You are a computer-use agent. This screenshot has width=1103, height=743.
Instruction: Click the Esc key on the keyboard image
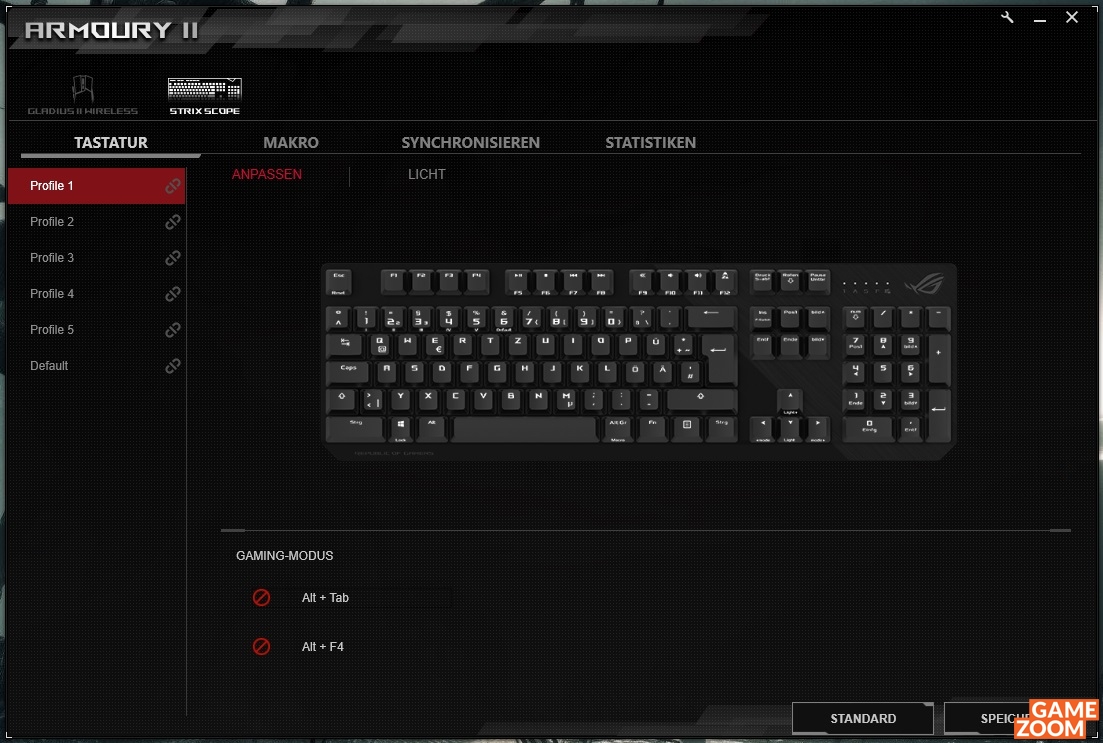(x=339, y=282)
